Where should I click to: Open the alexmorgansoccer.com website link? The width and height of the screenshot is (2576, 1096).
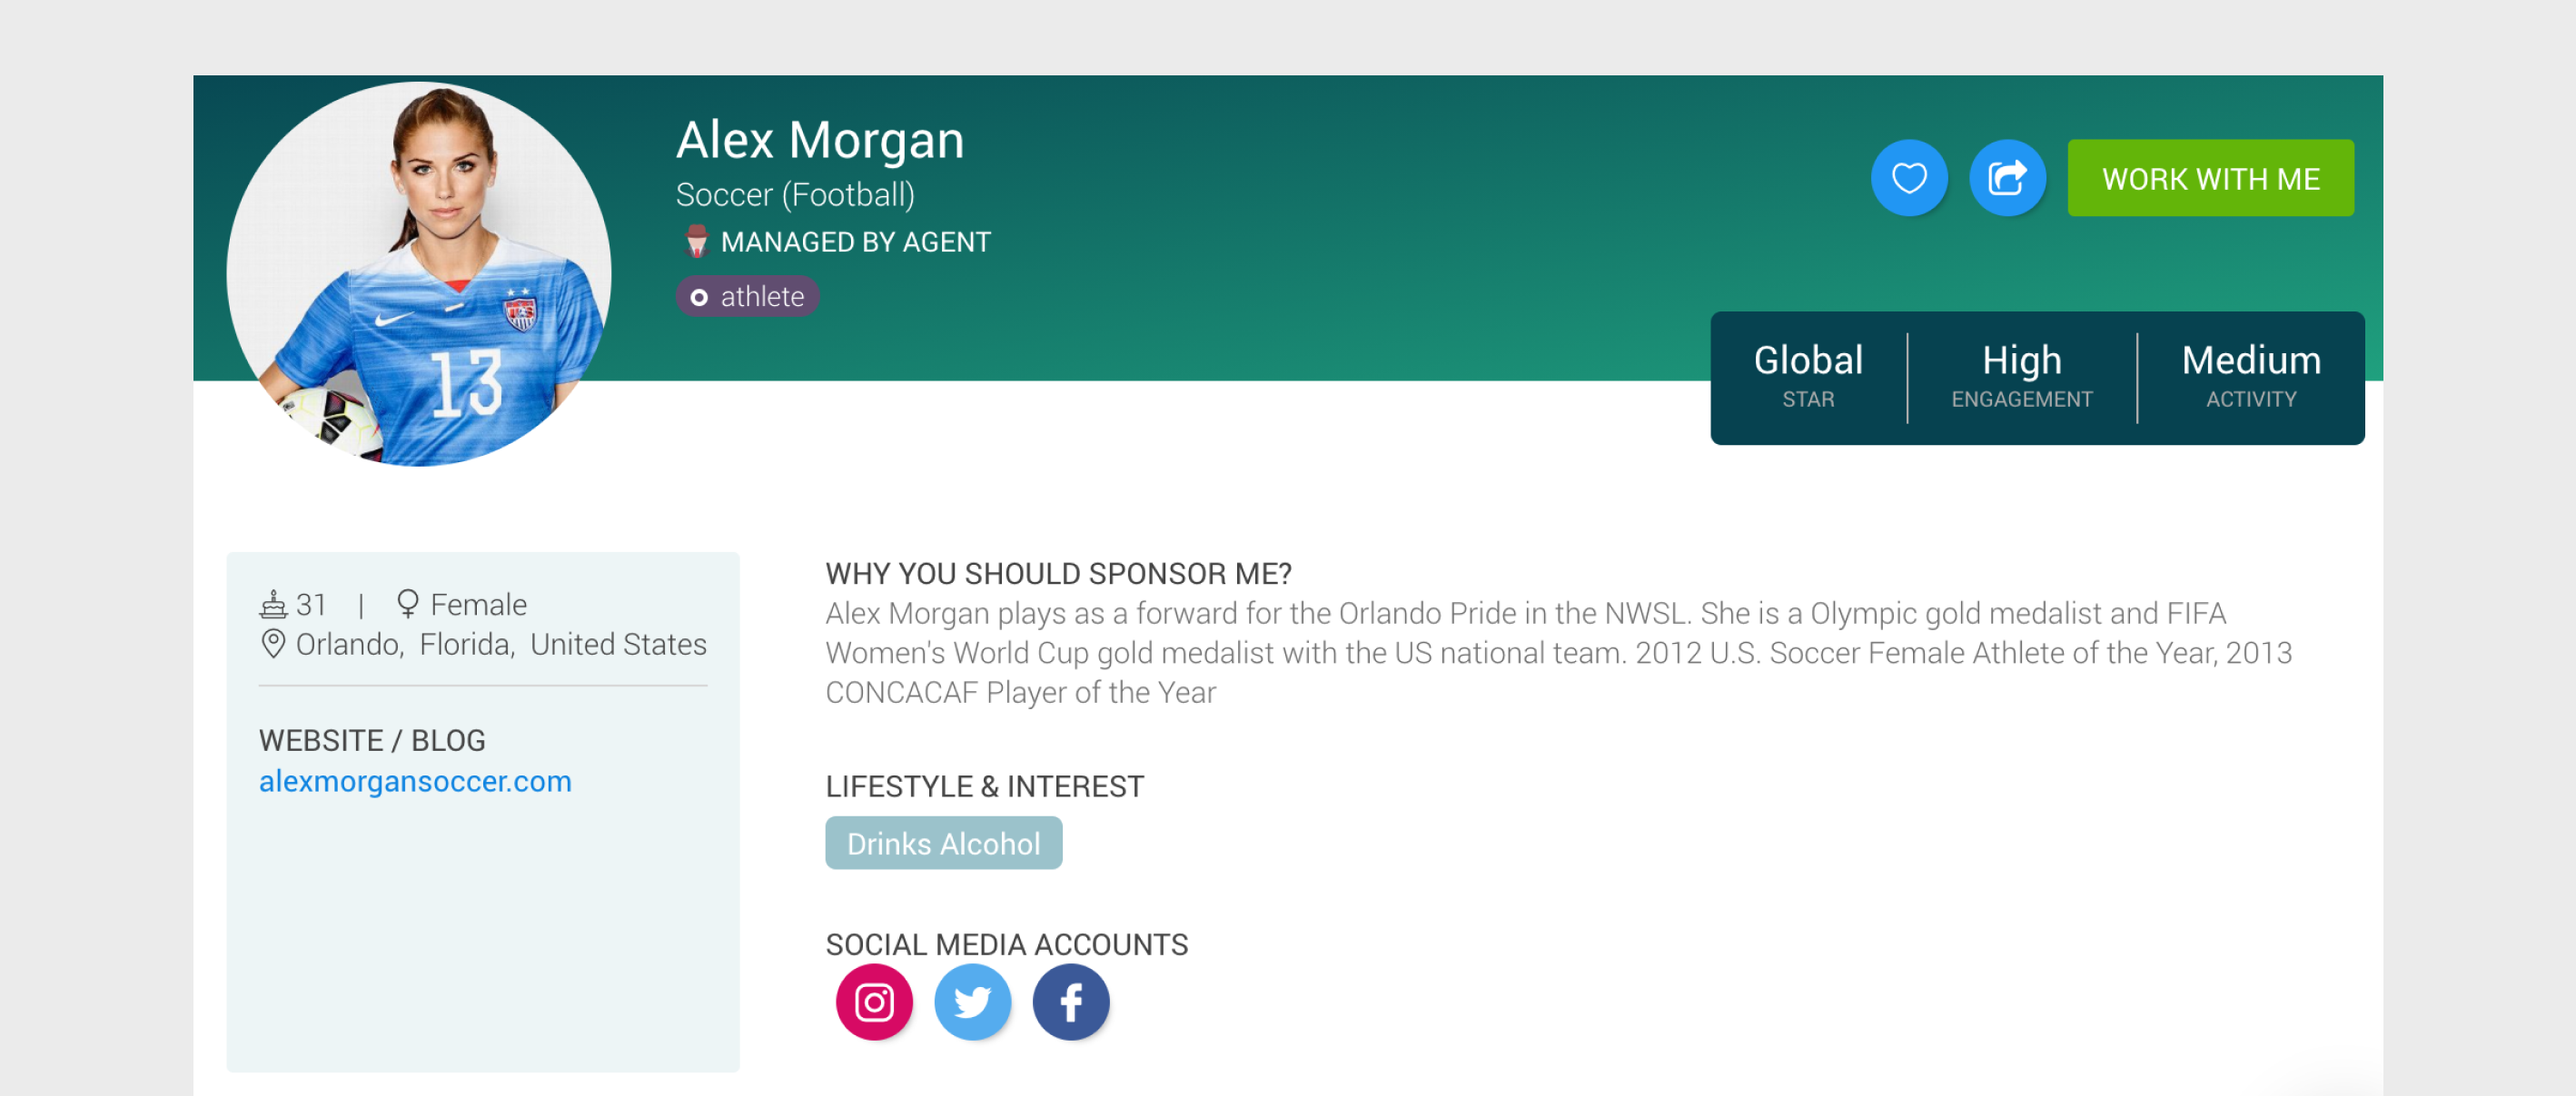pos(415,781)
